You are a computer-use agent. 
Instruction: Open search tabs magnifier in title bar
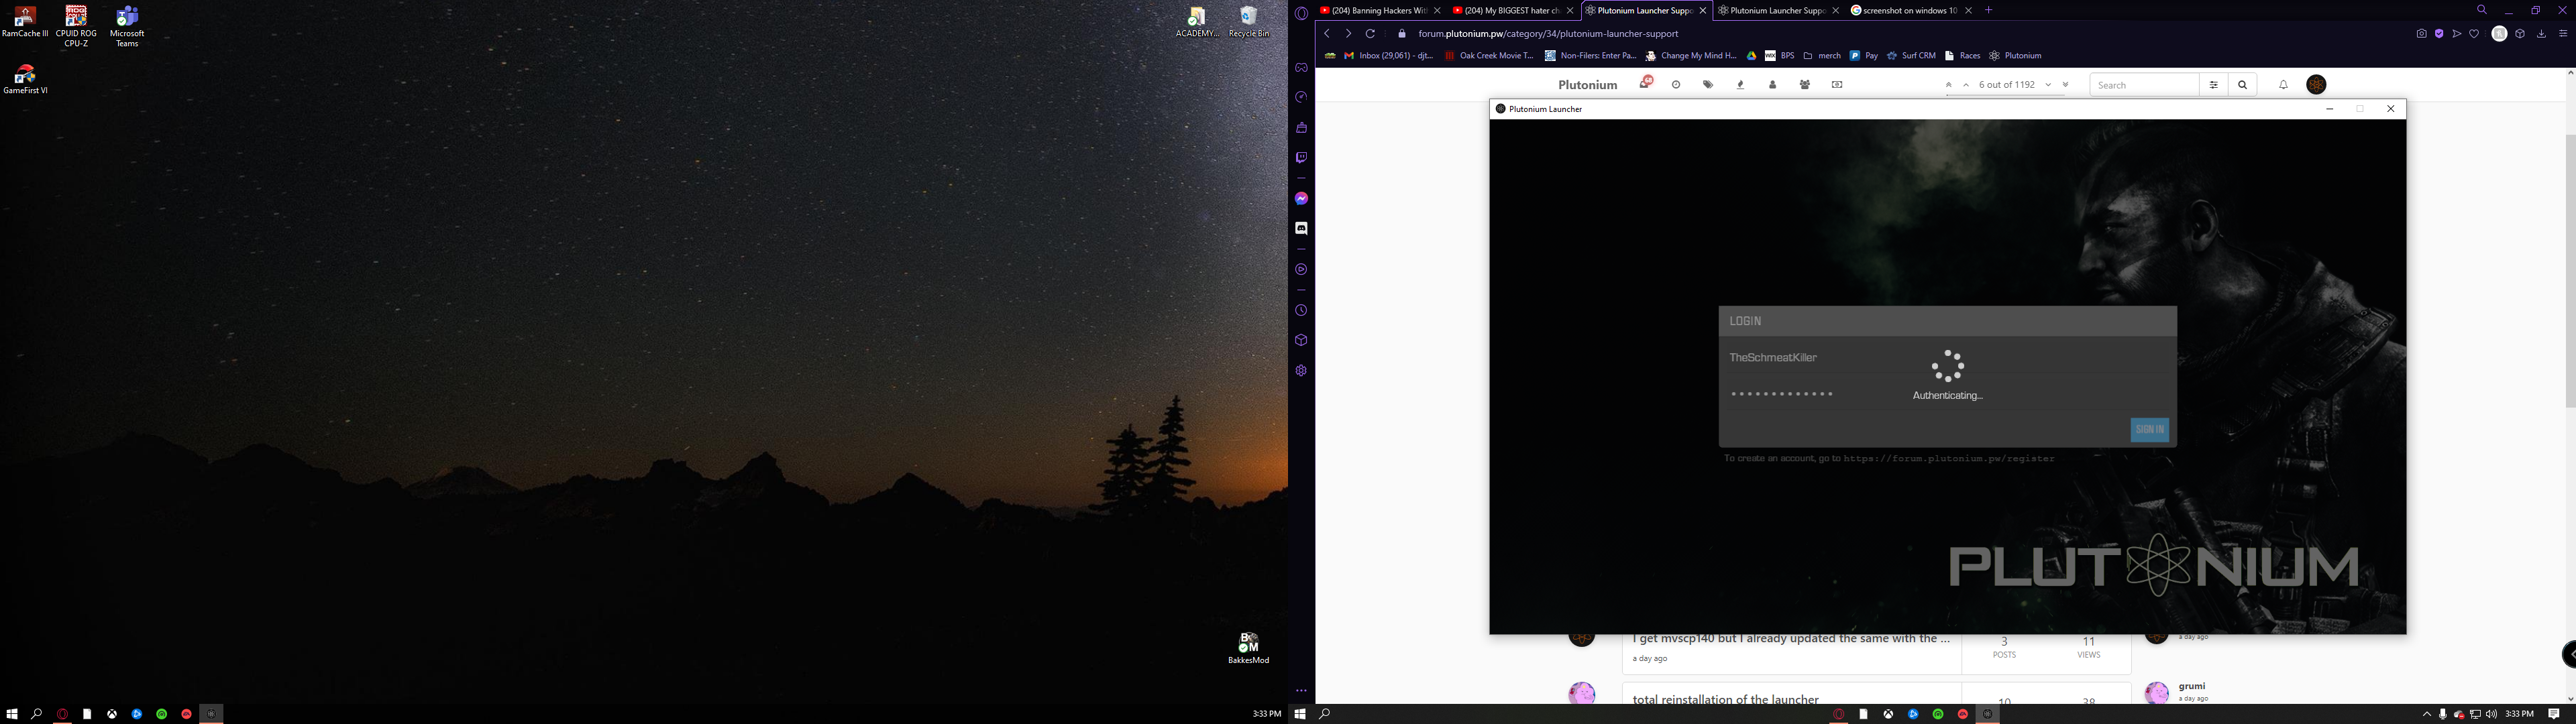2482,10
